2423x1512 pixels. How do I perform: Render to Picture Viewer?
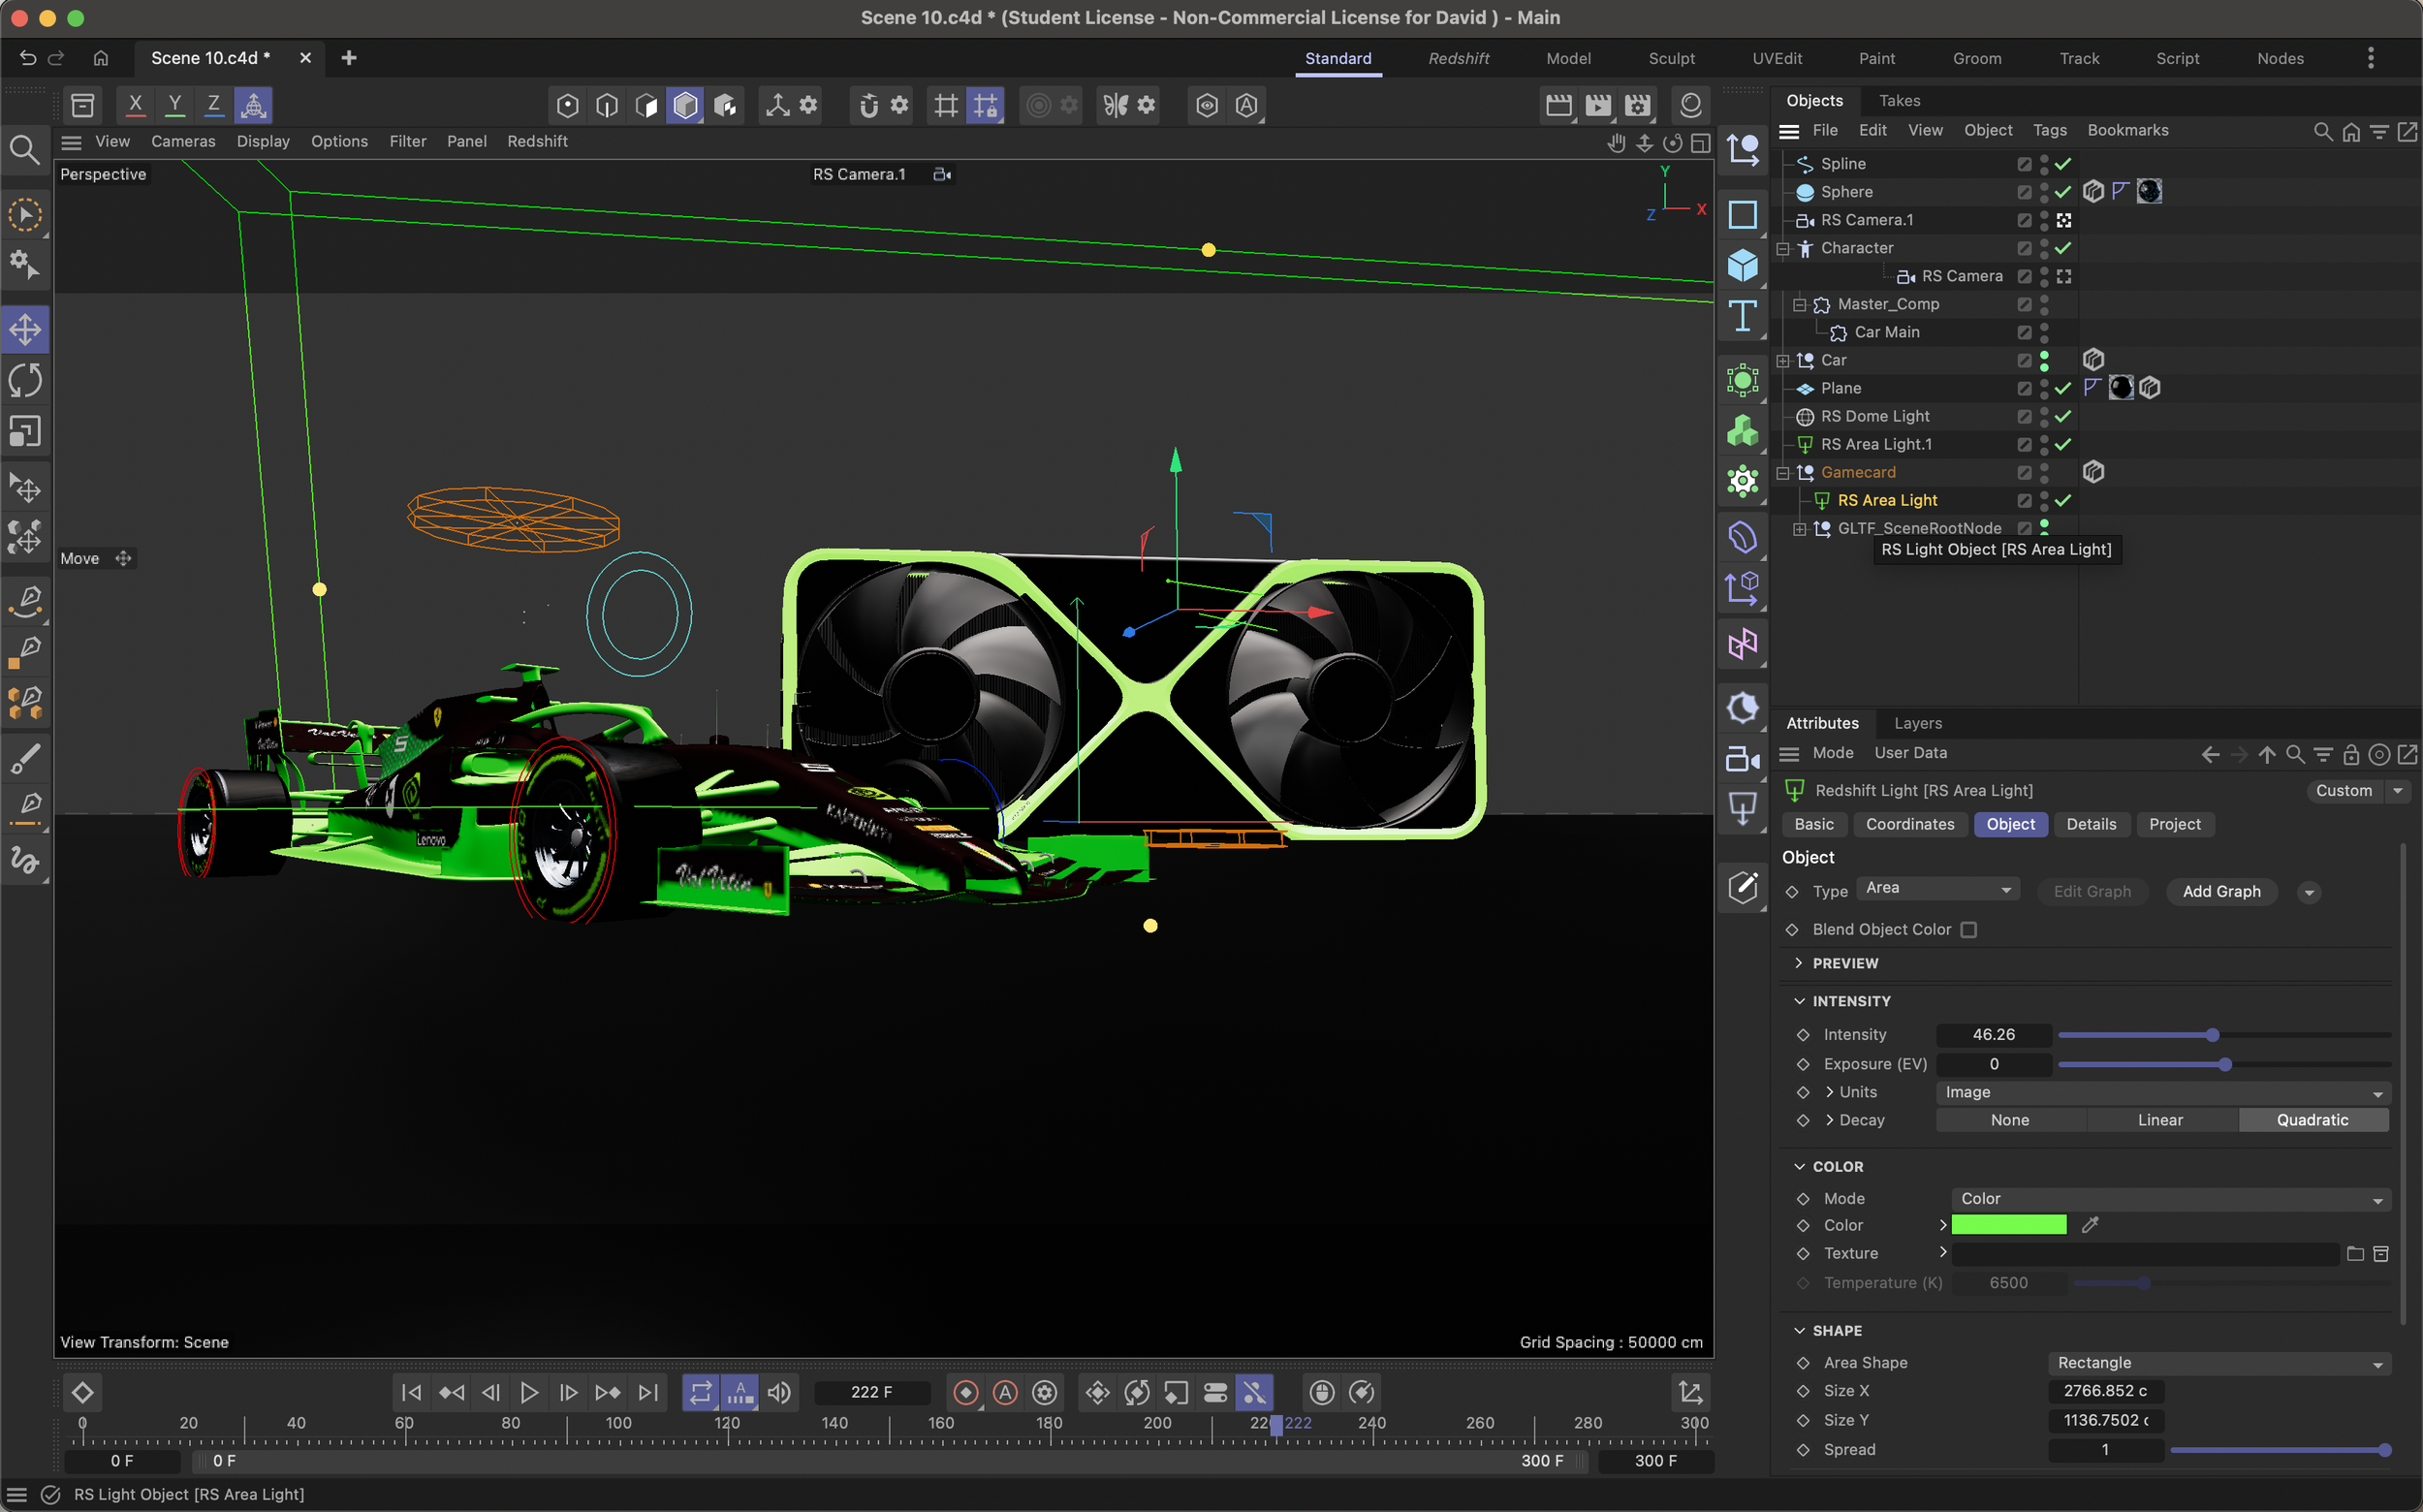click(1598, 105)
